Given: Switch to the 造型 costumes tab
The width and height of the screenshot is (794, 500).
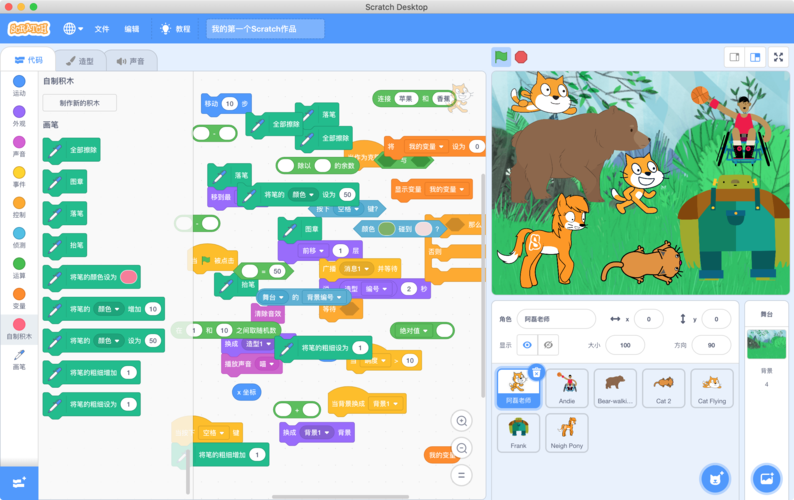Looking at the screenshot, I should coord(80,61).
